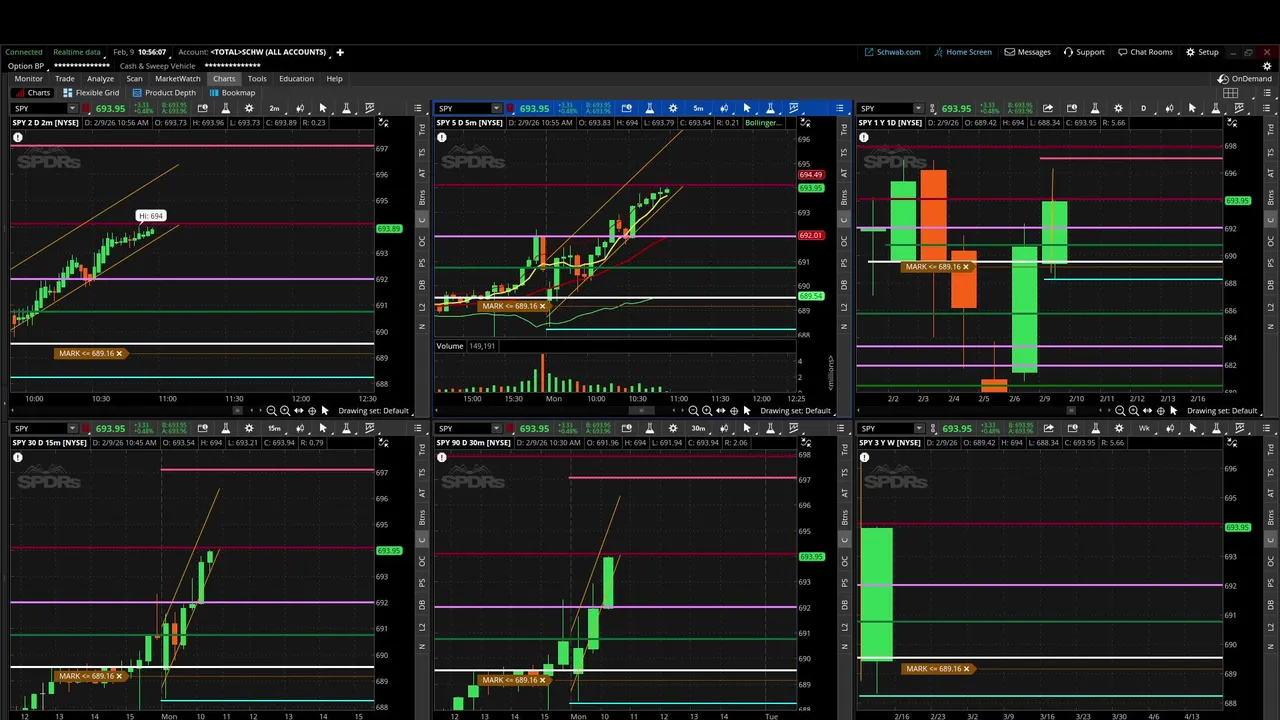Select crosshair tool below SPY 1 Y 1D chart
This screenshot has width=1280, height=720.
coord(1160,411)
